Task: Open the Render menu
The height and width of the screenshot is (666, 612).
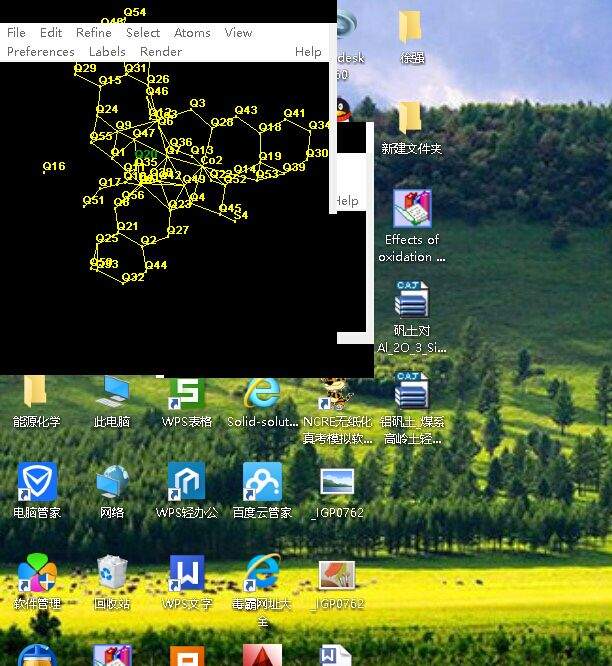Action: pyautogui.click(x=161, y=52)
